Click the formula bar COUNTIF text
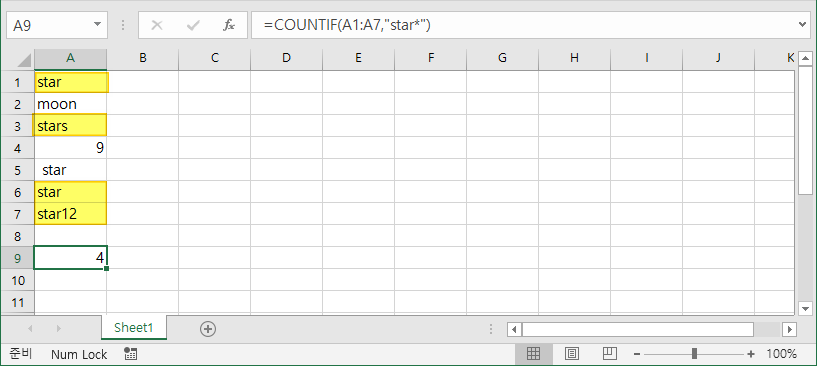 (x=347, y=25)
